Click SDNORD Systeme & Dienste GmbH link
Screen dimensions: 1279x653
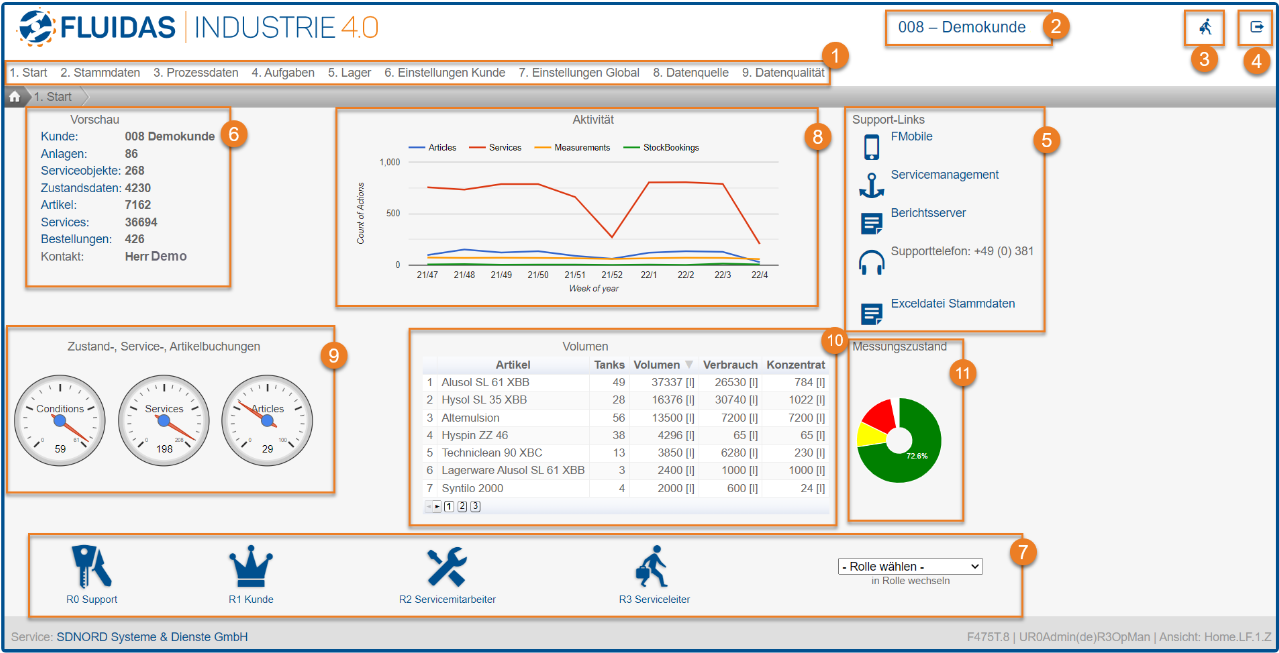click(x=152, y=637)
